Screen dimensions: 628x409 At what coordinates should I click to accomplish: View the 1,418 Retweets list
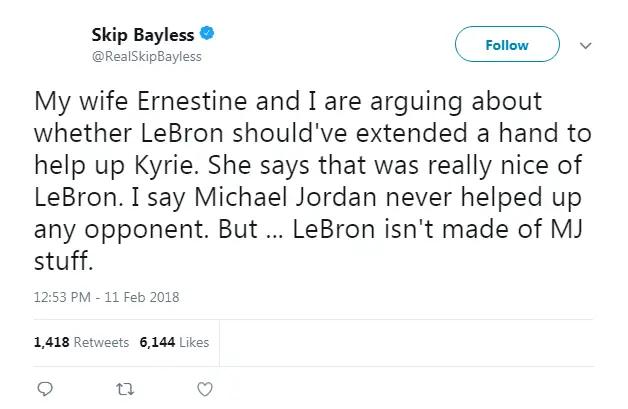[81, 342]
